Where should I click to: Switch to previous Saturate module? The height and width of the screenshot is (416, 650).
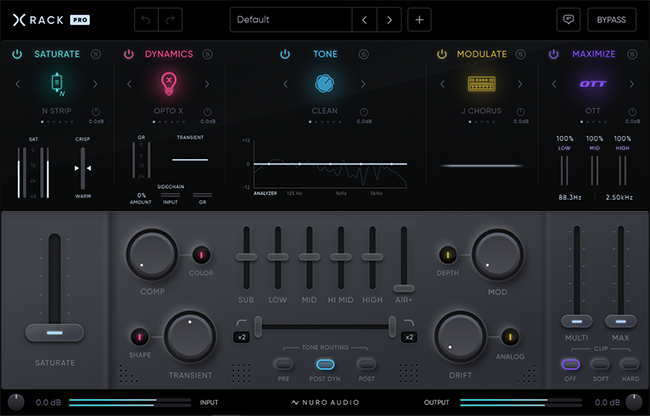tap(17, 84)
